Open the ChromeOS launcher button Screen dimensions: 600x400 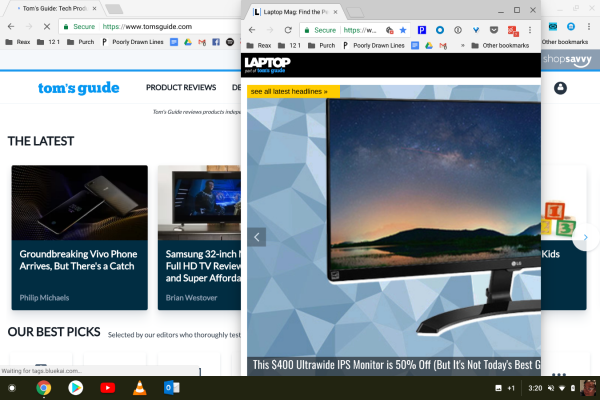click(12, 388)
